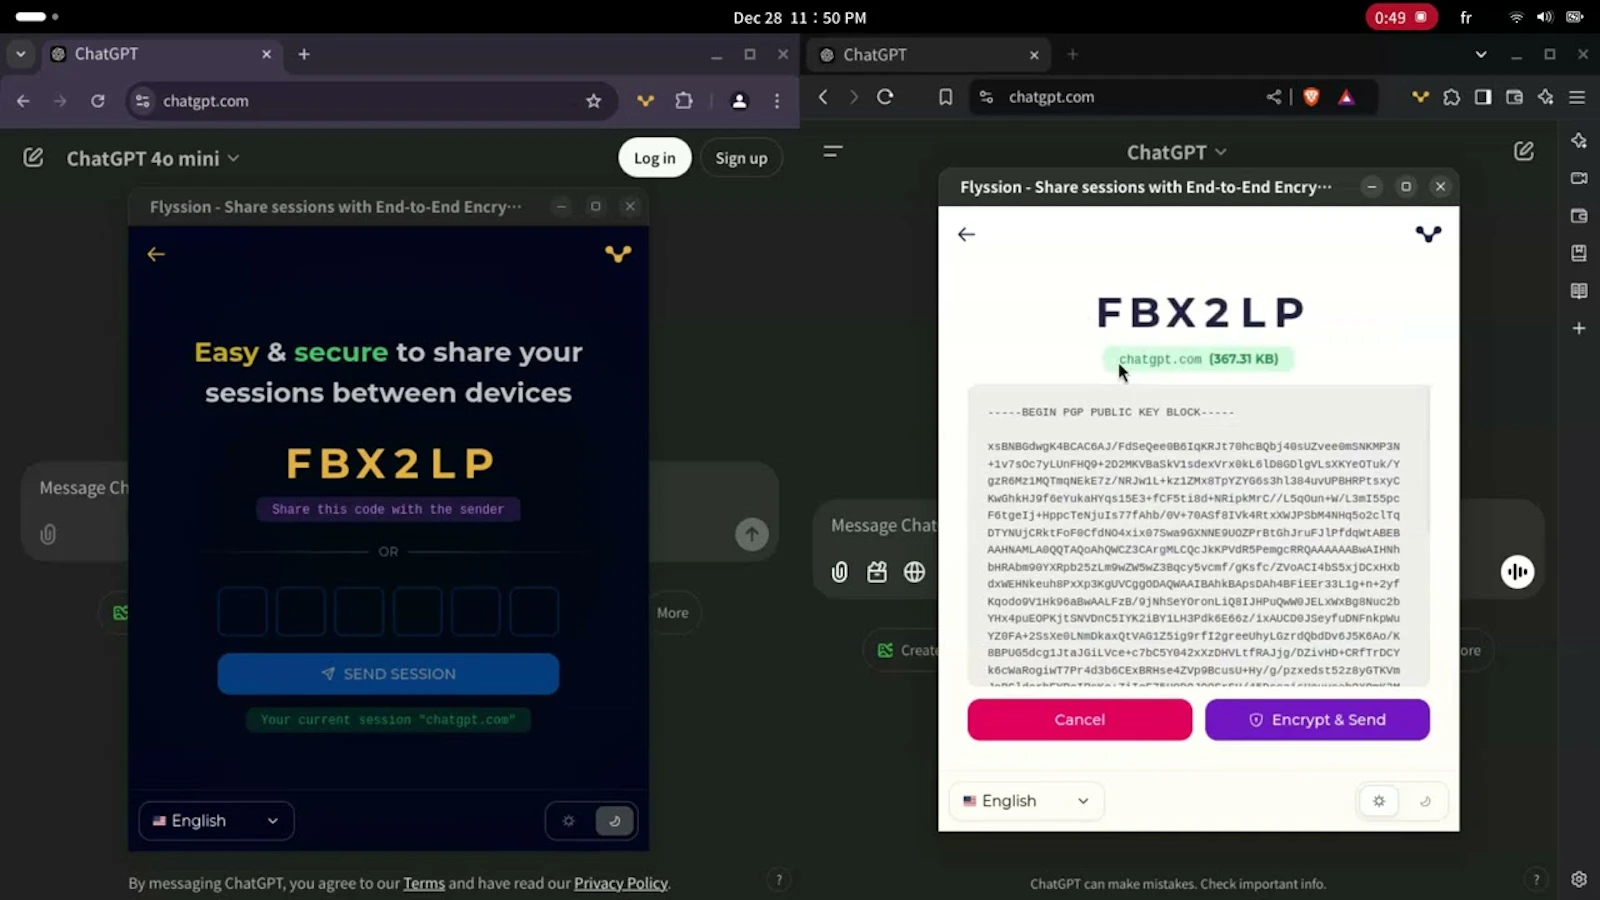Bookmark page with star in left browser
1600x900 pixels.
(x=594, y=101)
